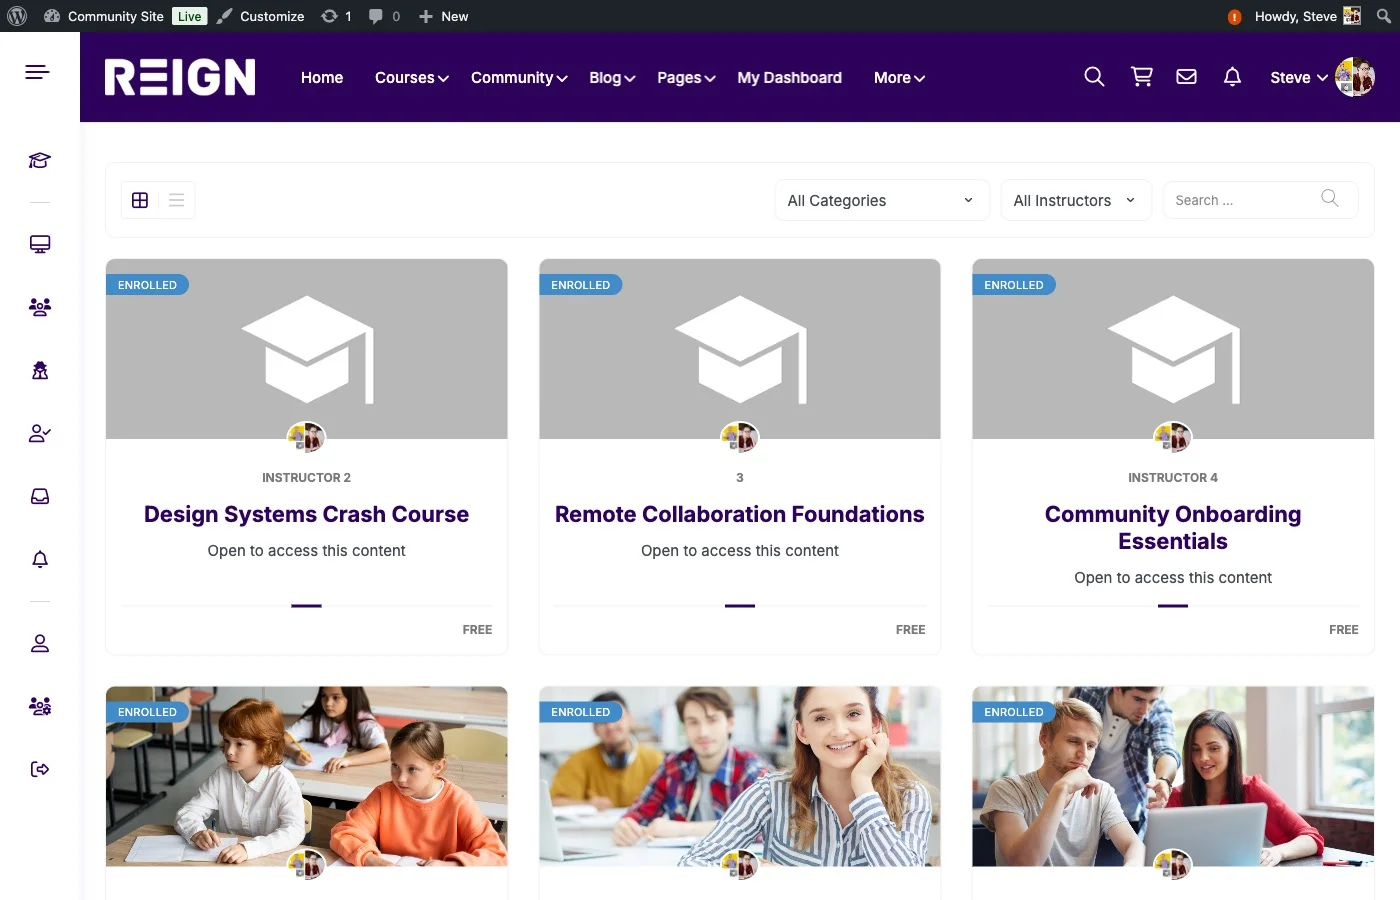The width and height of the screenshot is (1400, 900).
Task: Click Customize in the admin bar
Action: coord(261,16)
